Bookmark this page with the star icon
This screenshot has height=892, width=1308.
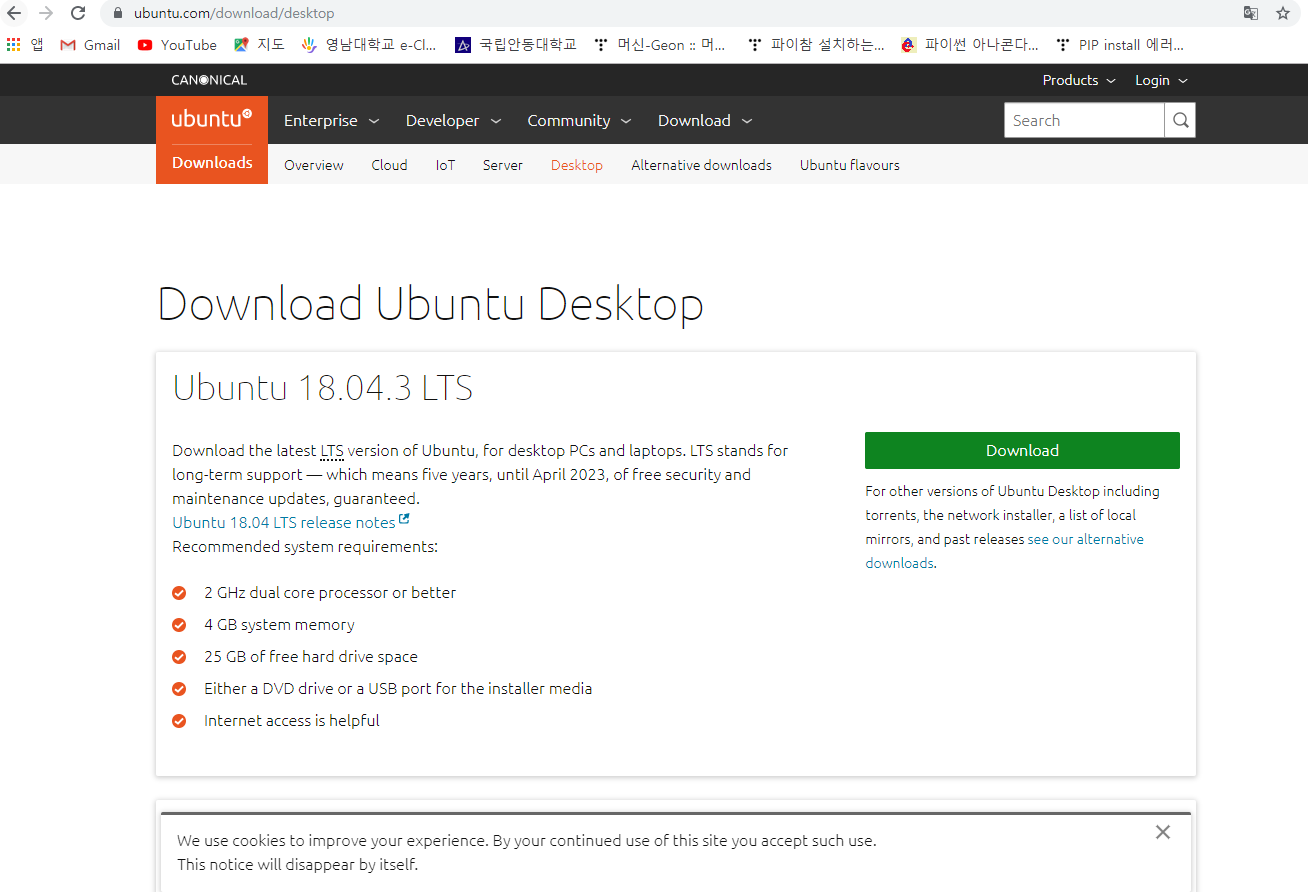click(1283, 13)
